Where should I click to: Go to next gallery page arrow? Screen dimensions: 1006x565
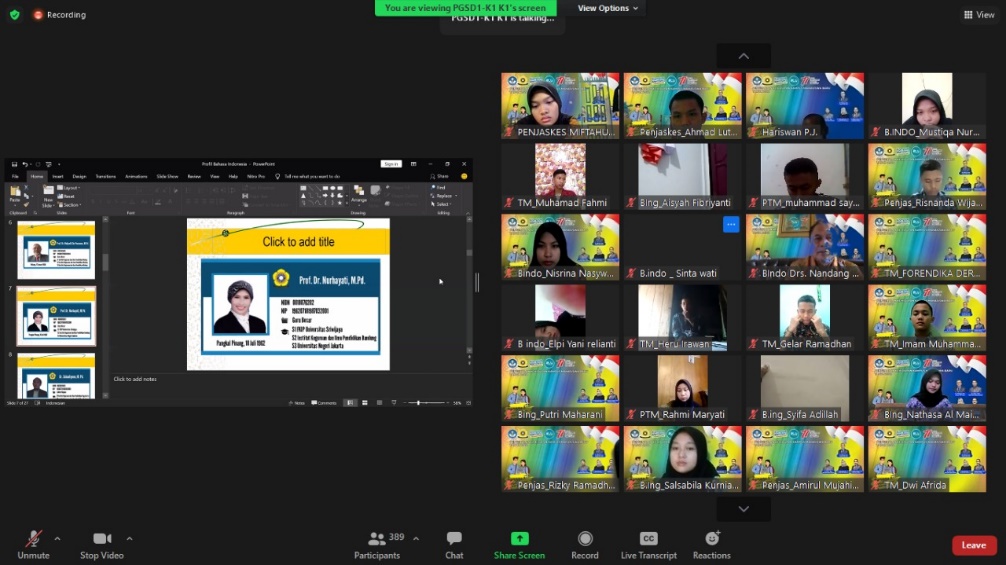[x=744, y=509]
